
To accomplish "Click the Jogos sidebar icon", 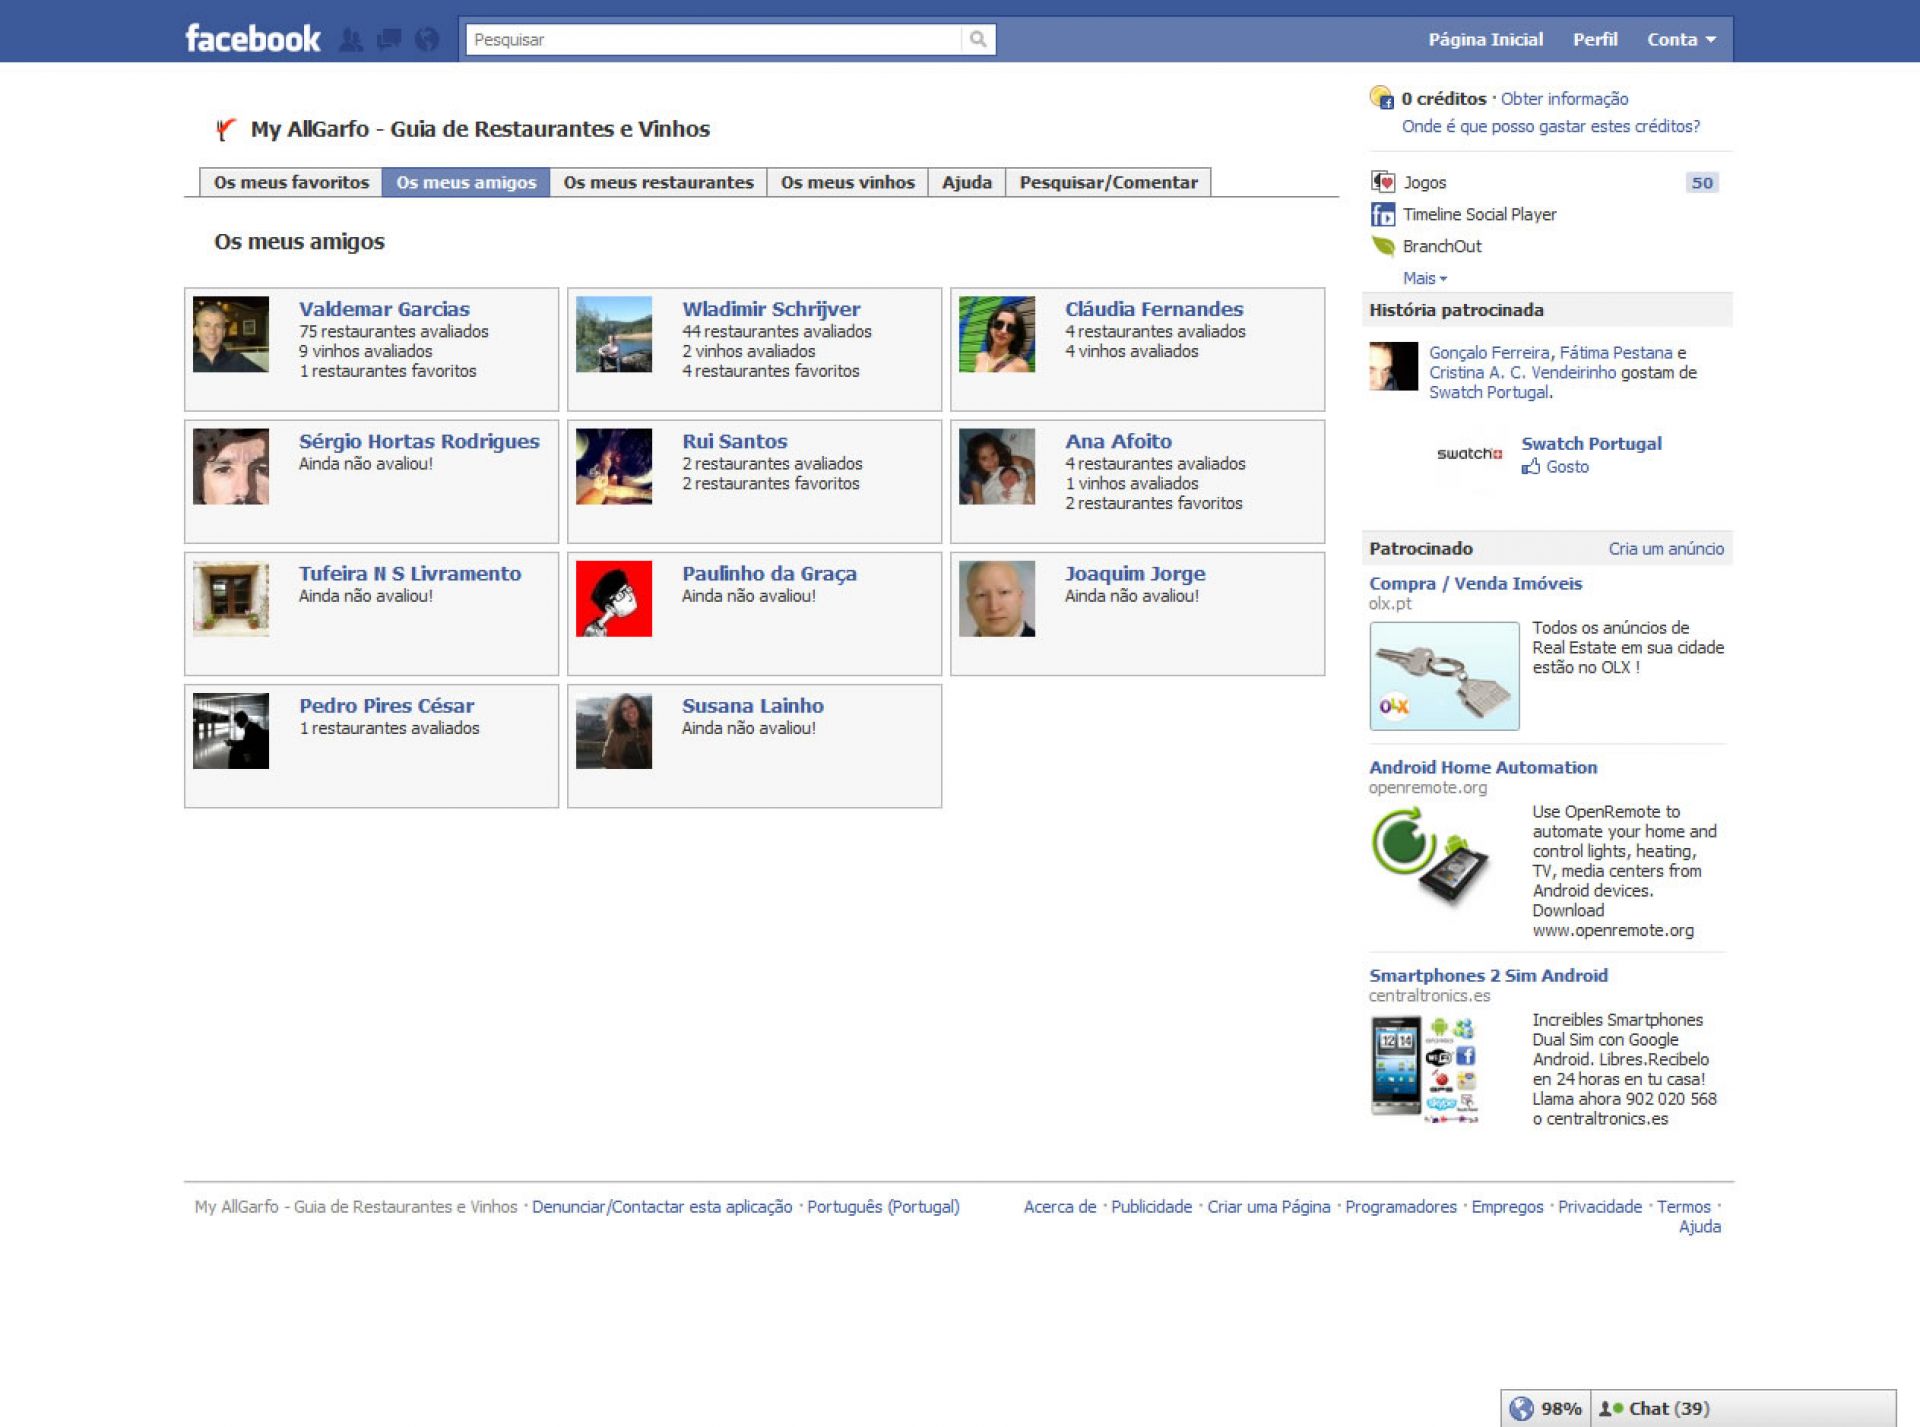I will click(x=1383, y=182).
